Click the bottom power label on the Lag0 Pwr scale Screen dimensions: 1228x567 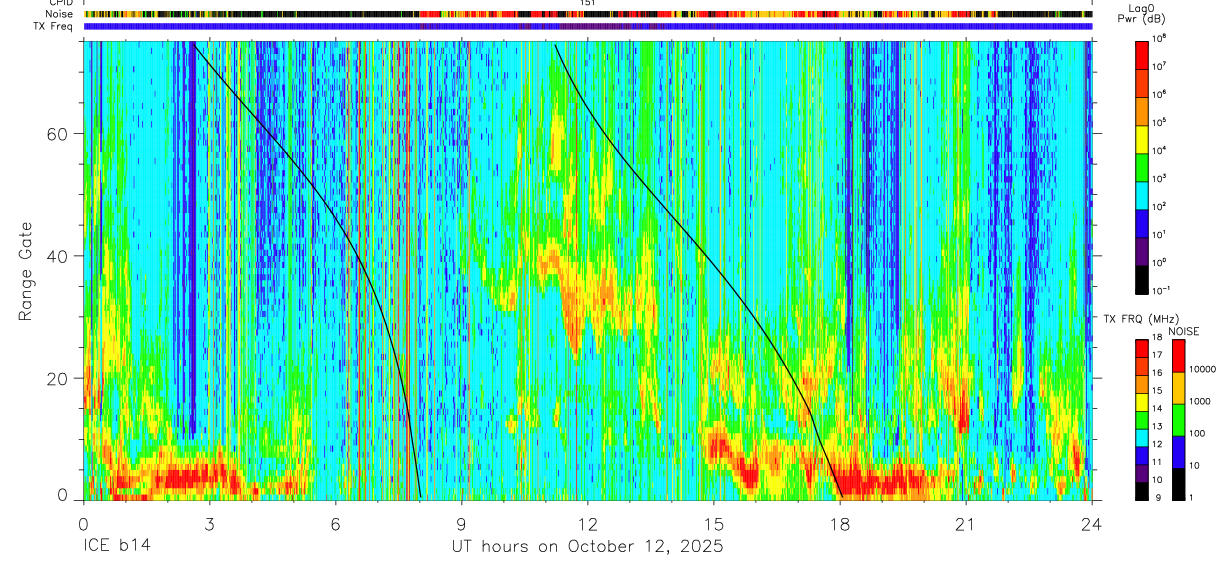click(x=1163, y=290)
